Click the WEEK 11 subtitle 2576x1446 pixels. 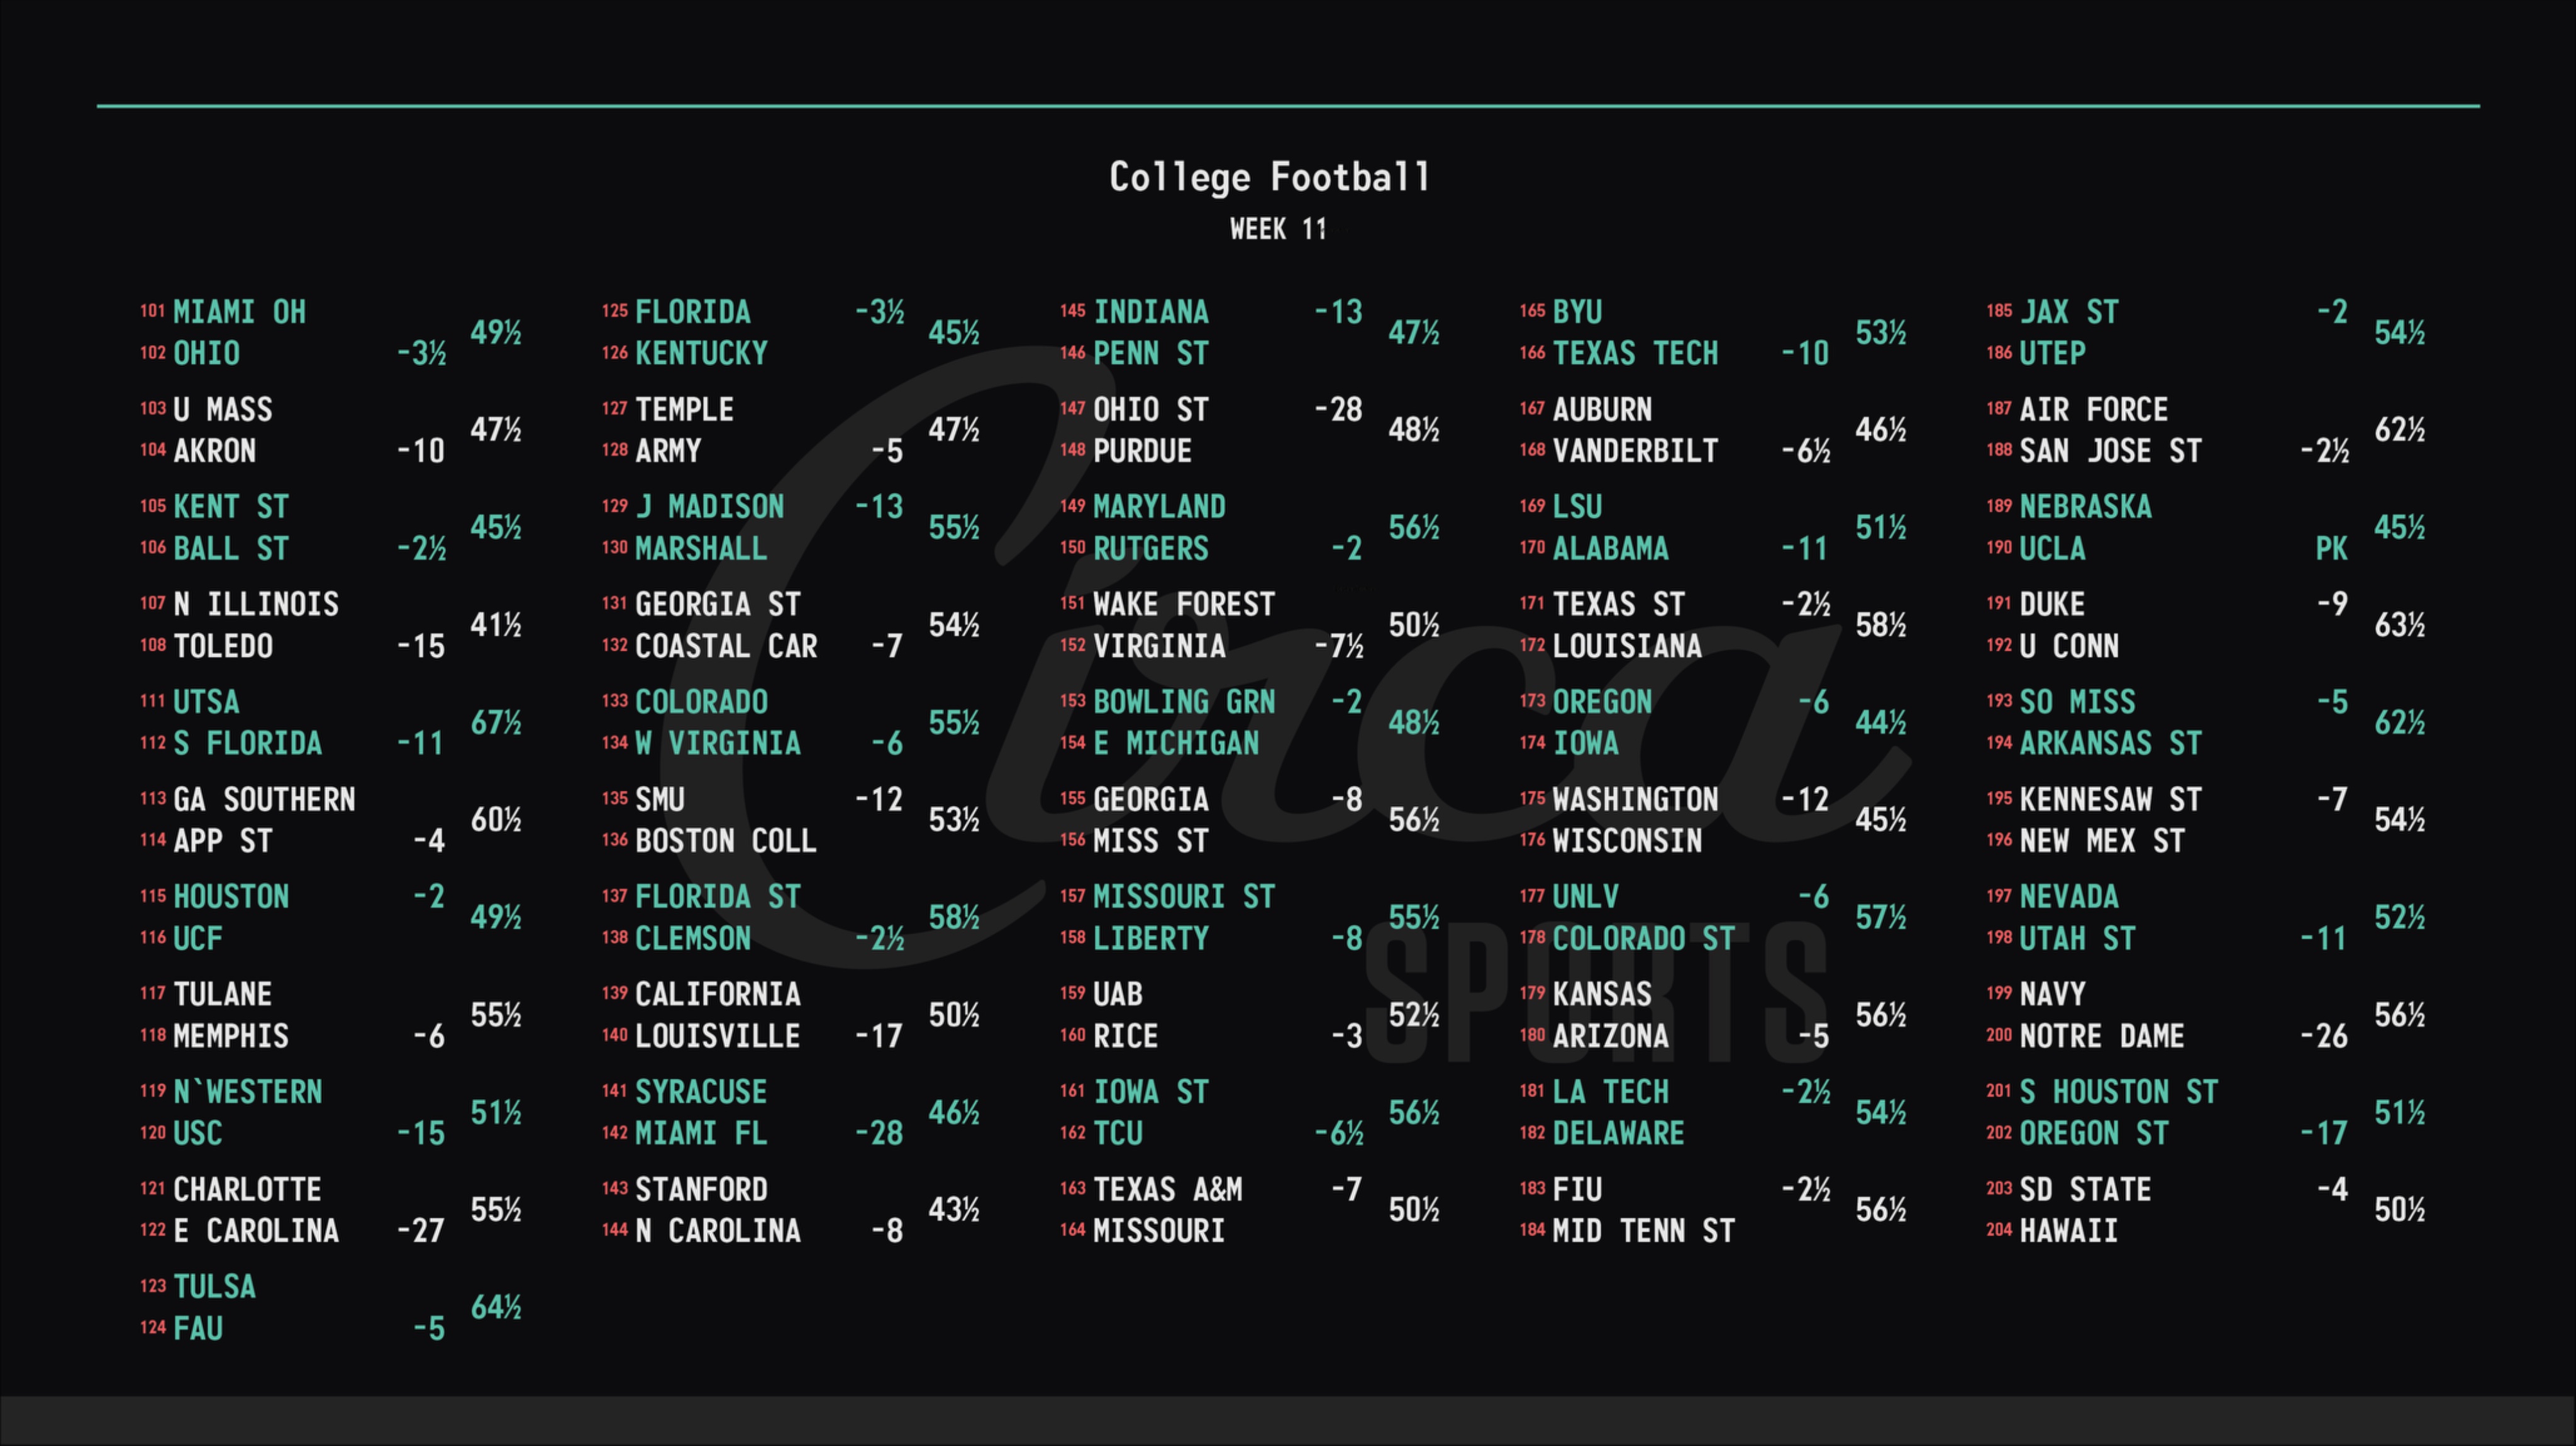1278,230
